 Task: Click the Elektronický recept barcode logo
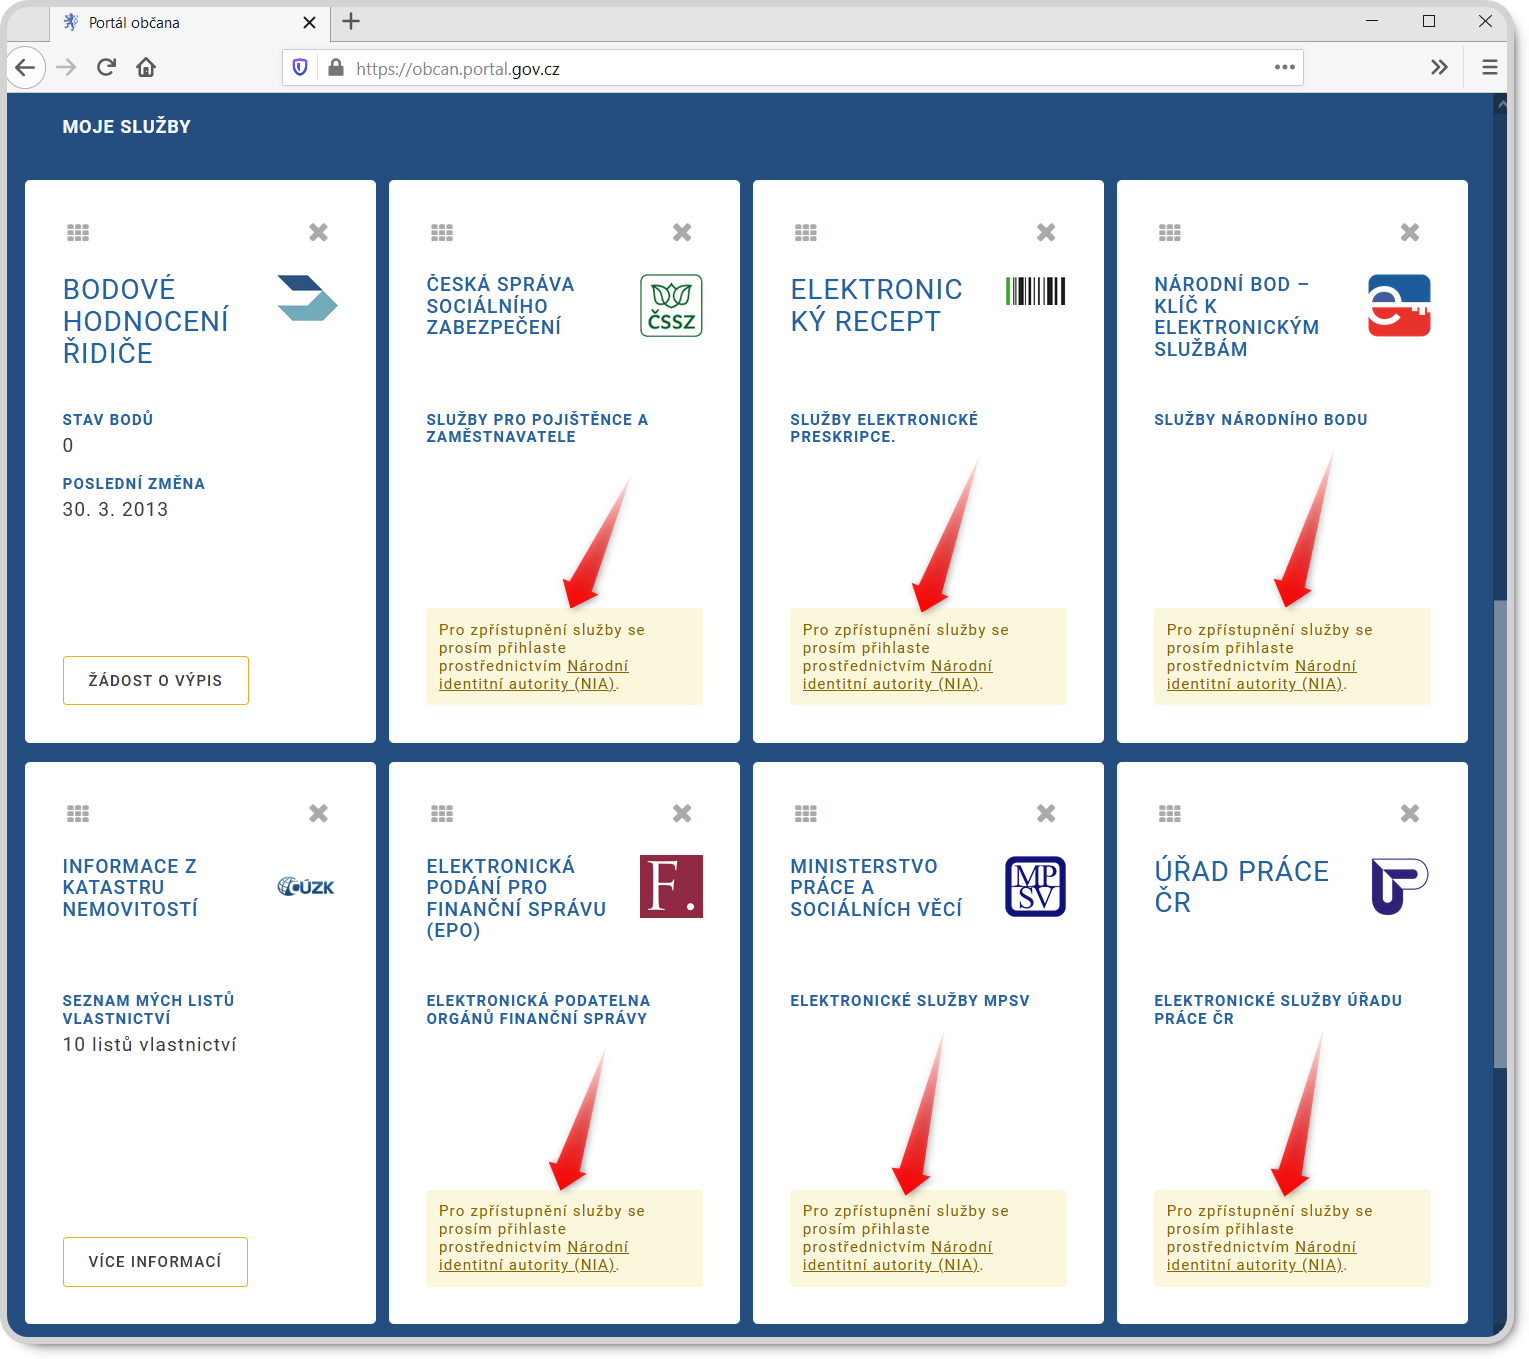pos(1035,291)
